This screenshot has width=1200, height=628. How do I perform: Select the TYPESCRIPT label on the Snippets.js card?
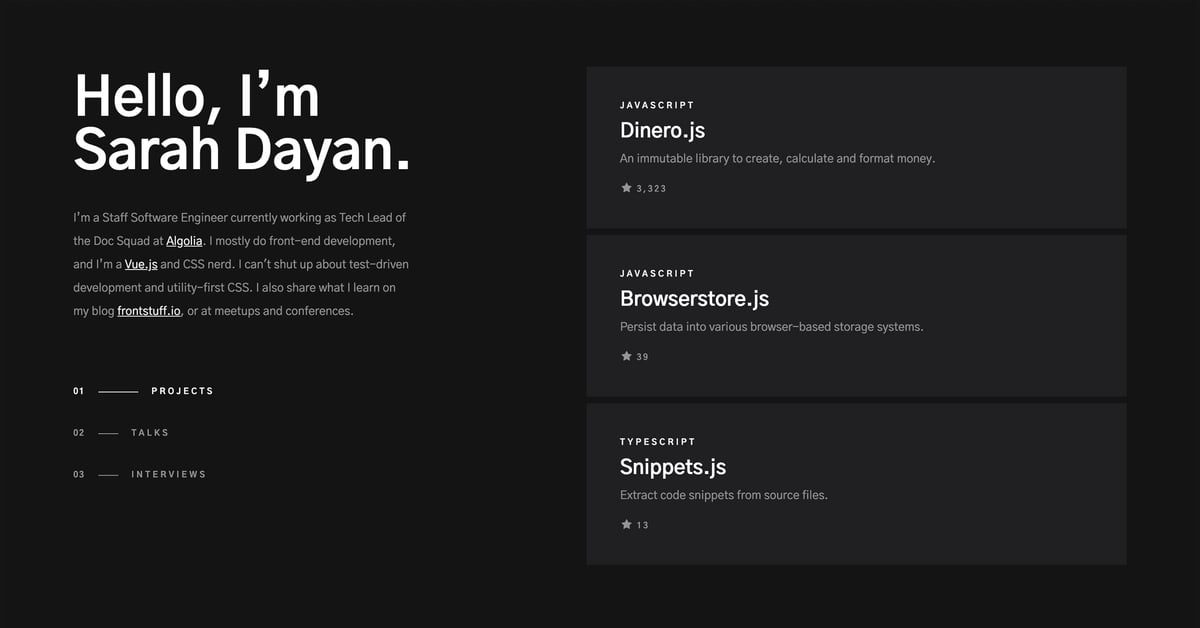(x=656, y=441)
